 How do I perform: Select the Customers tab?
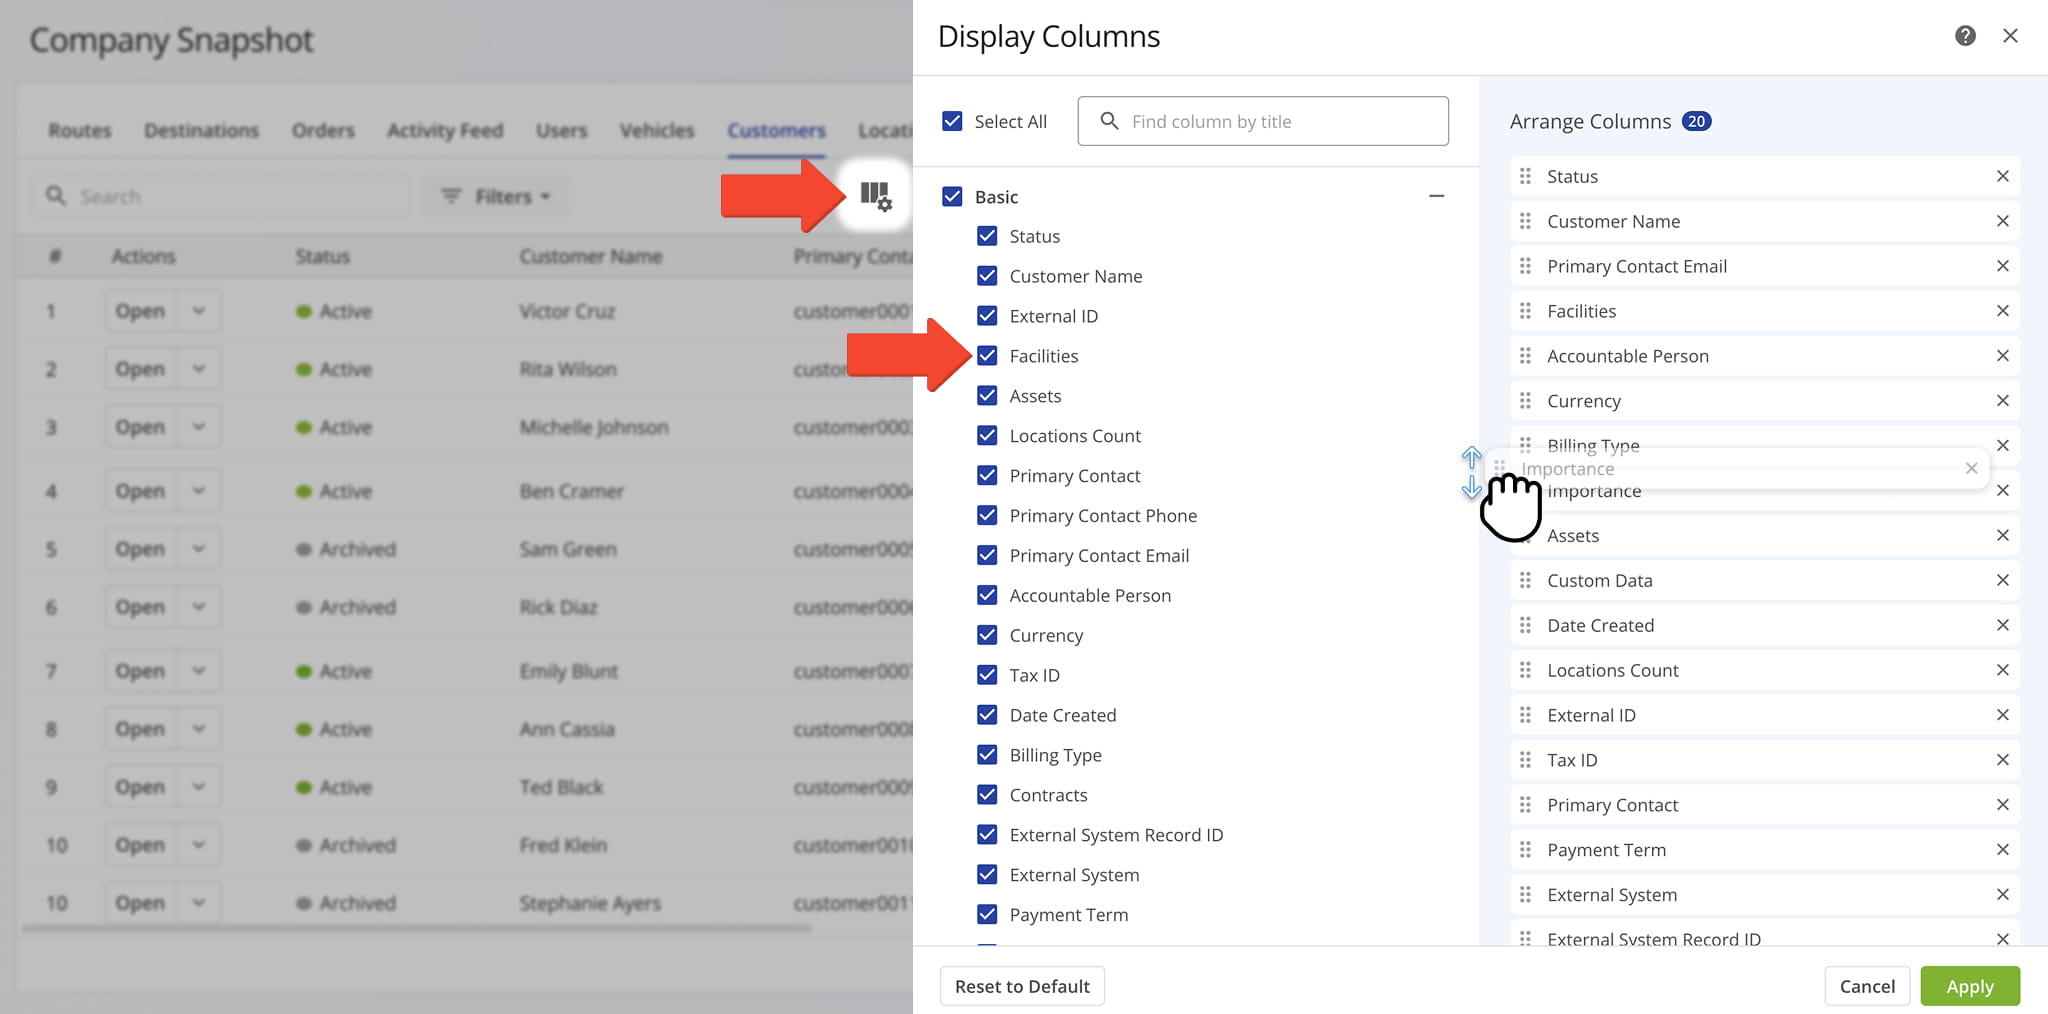pyautogui.click(x=776, y=131)
